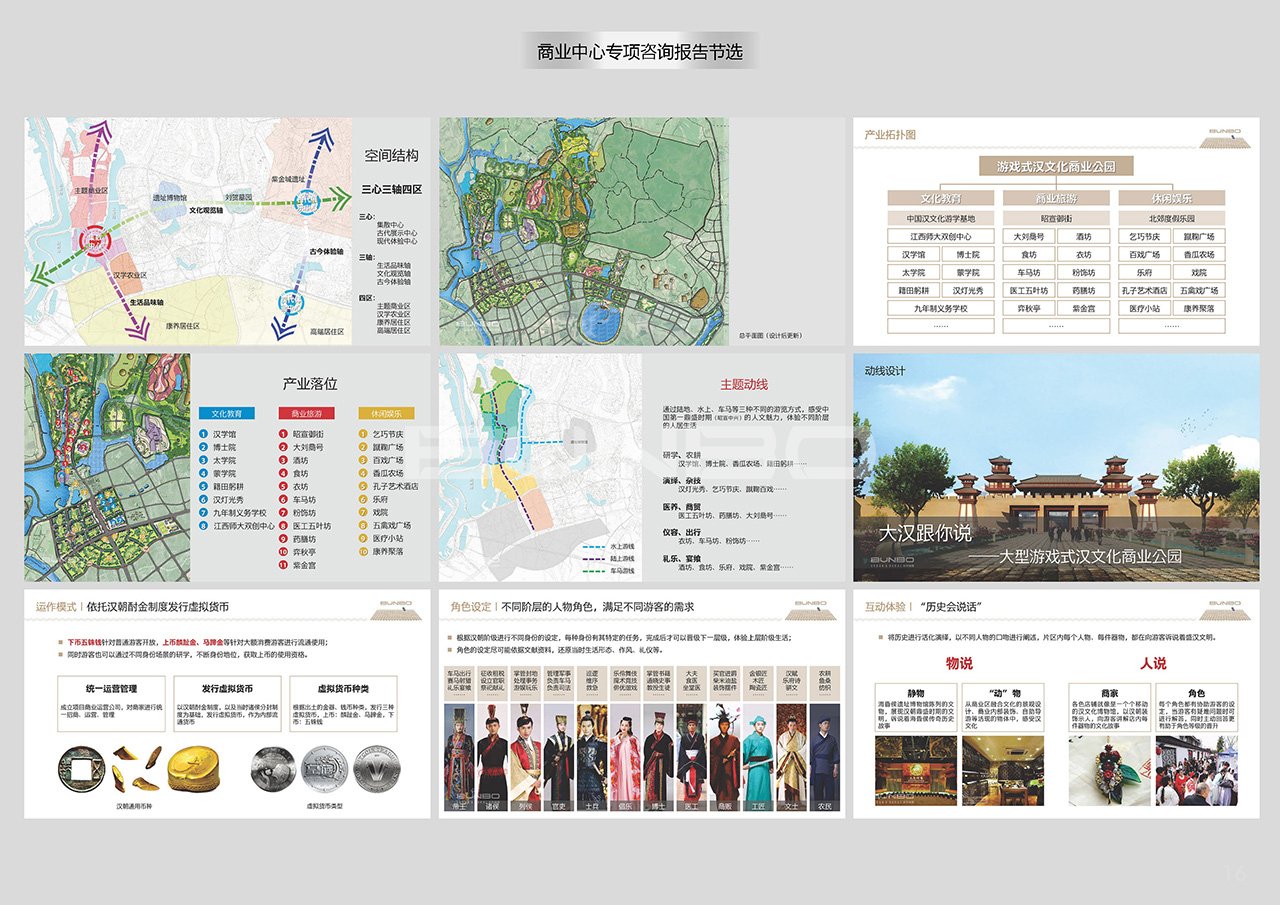Select the red 商业旅游 label under 产业落位
1280x905 pixels.
[306, 413]
